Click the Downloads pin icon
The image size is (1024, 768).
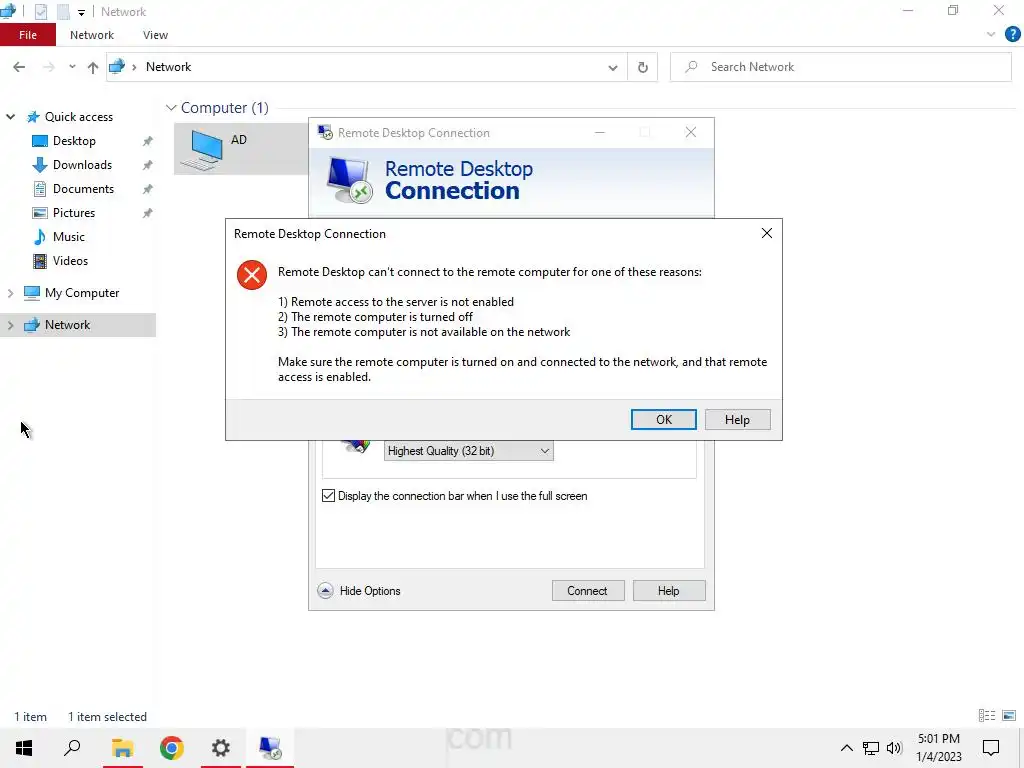tap(148, 165)
